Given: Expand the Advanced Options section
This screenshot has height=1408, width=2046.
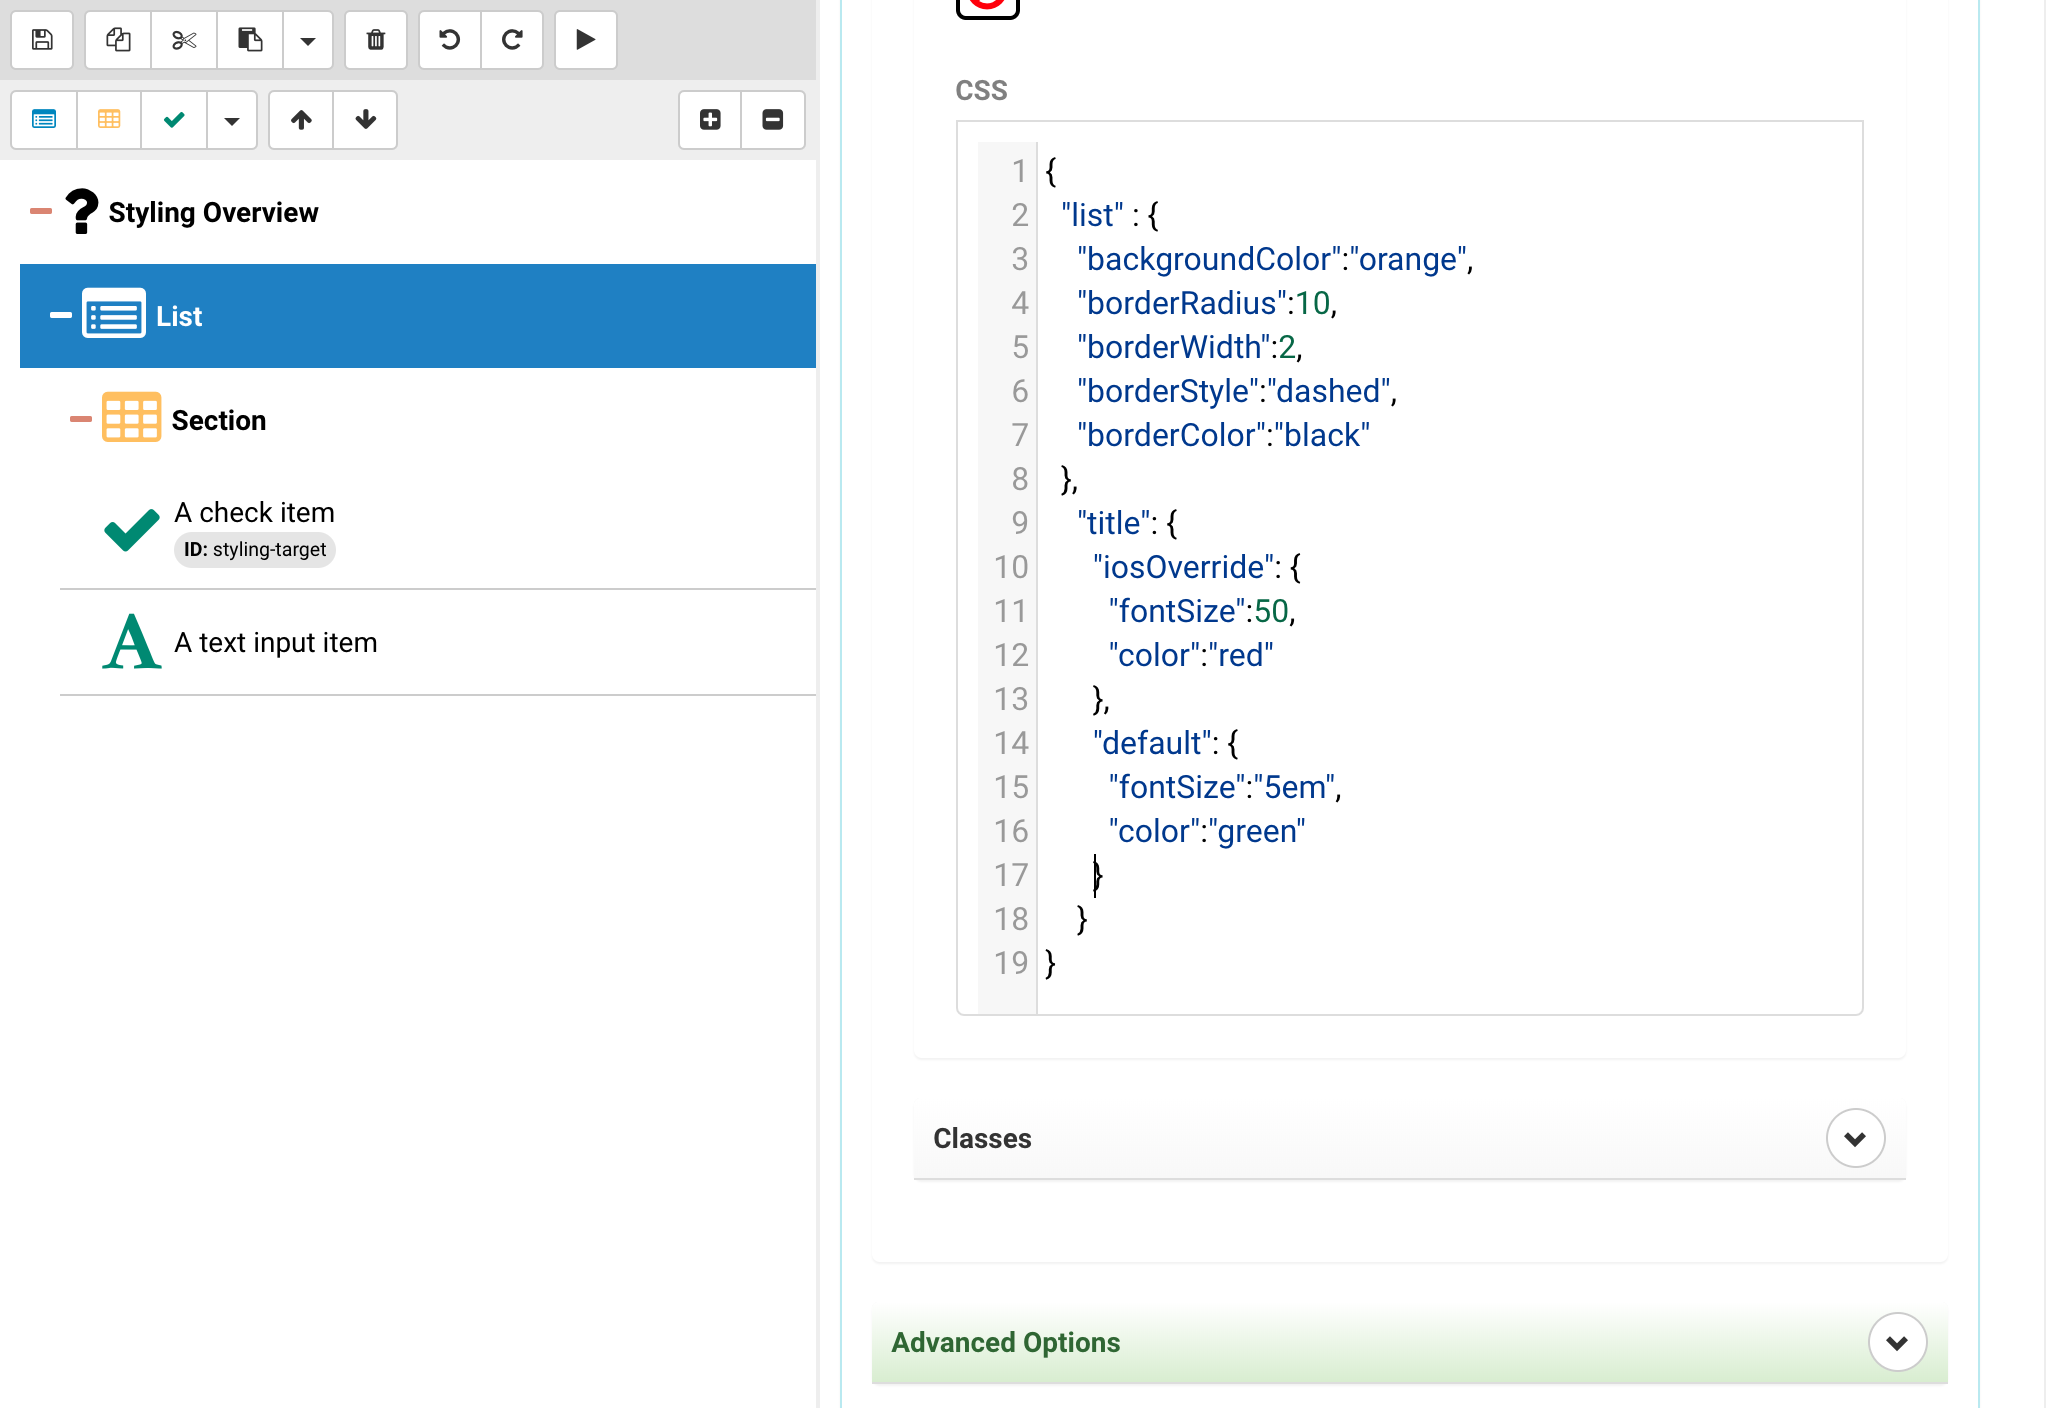Looking at the screenshot, I should tap(1897, 1342).
